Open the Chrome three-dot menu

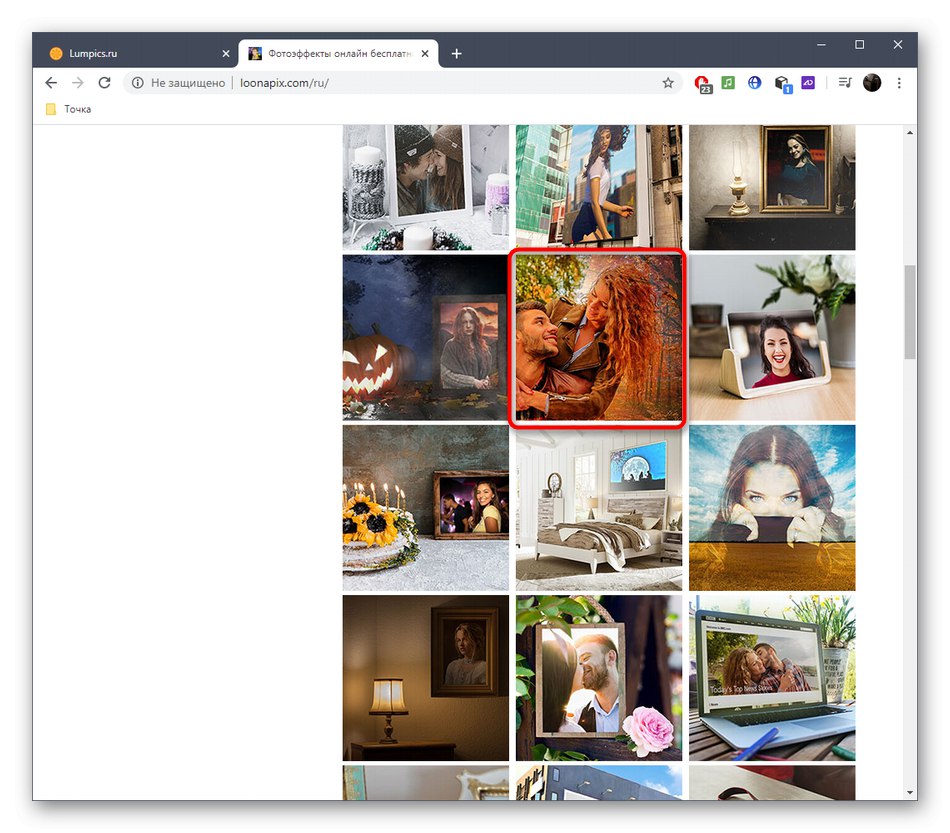point(899,83)
